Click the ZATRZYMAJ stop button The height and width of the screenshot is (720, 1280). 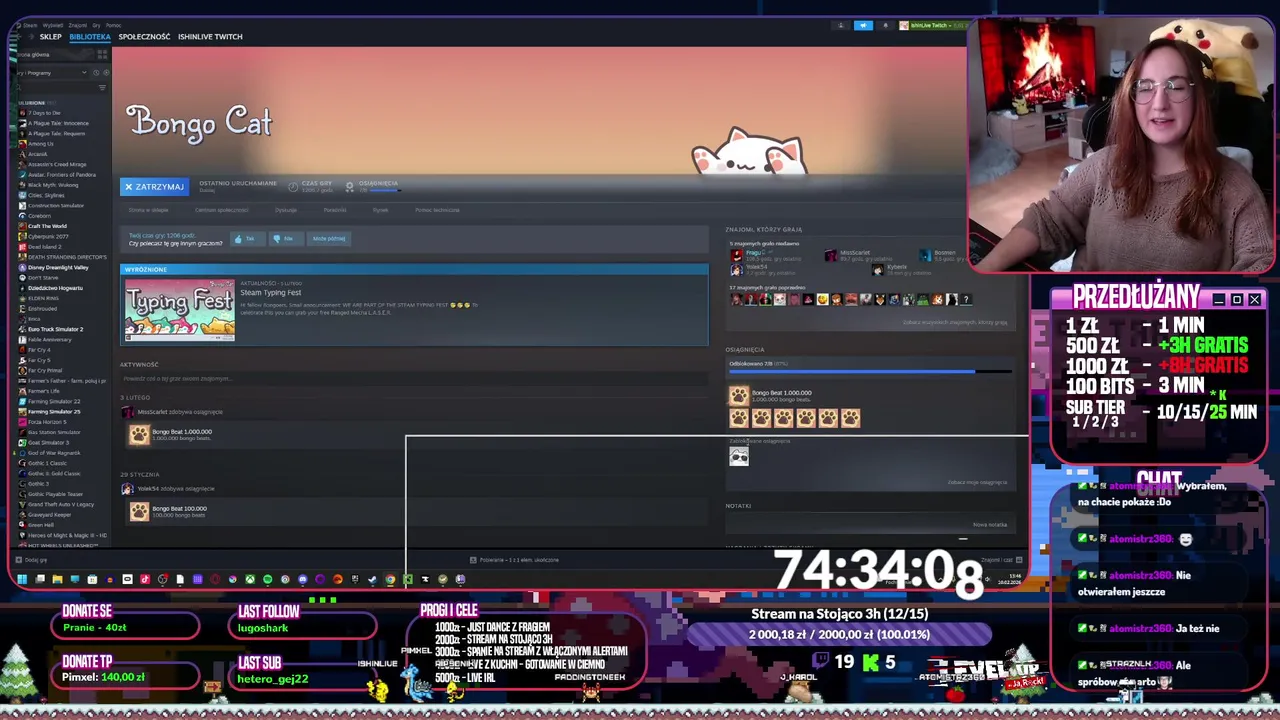154,186
